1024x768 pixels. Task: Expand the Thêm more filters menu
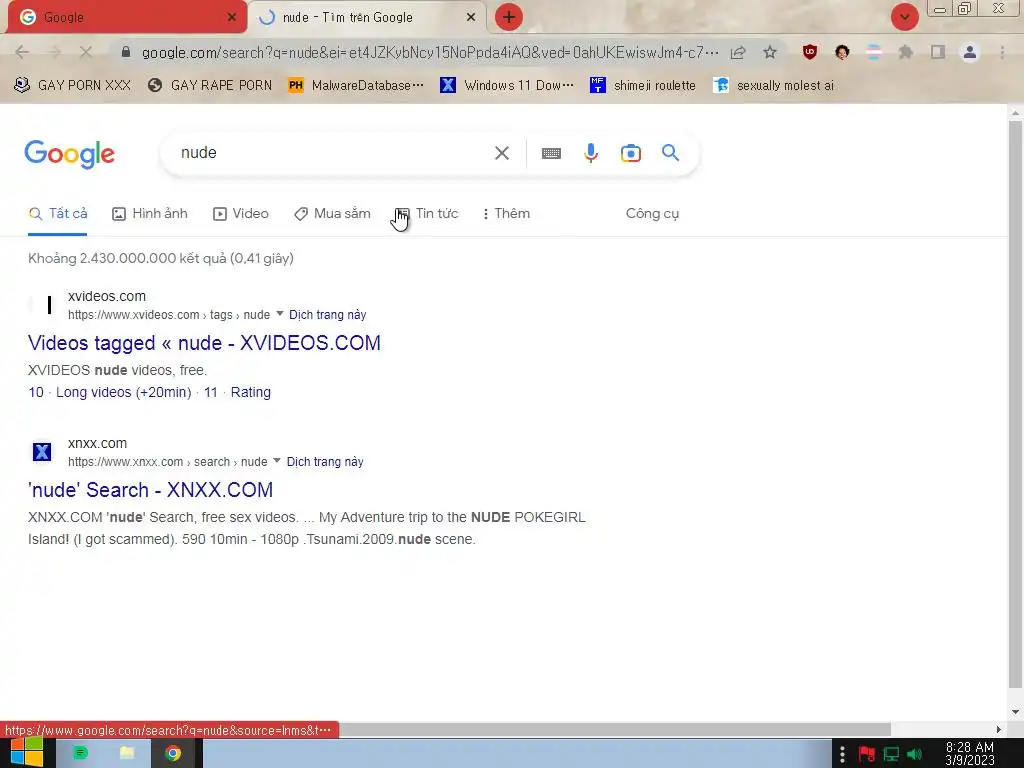click(x=505, y=214)
